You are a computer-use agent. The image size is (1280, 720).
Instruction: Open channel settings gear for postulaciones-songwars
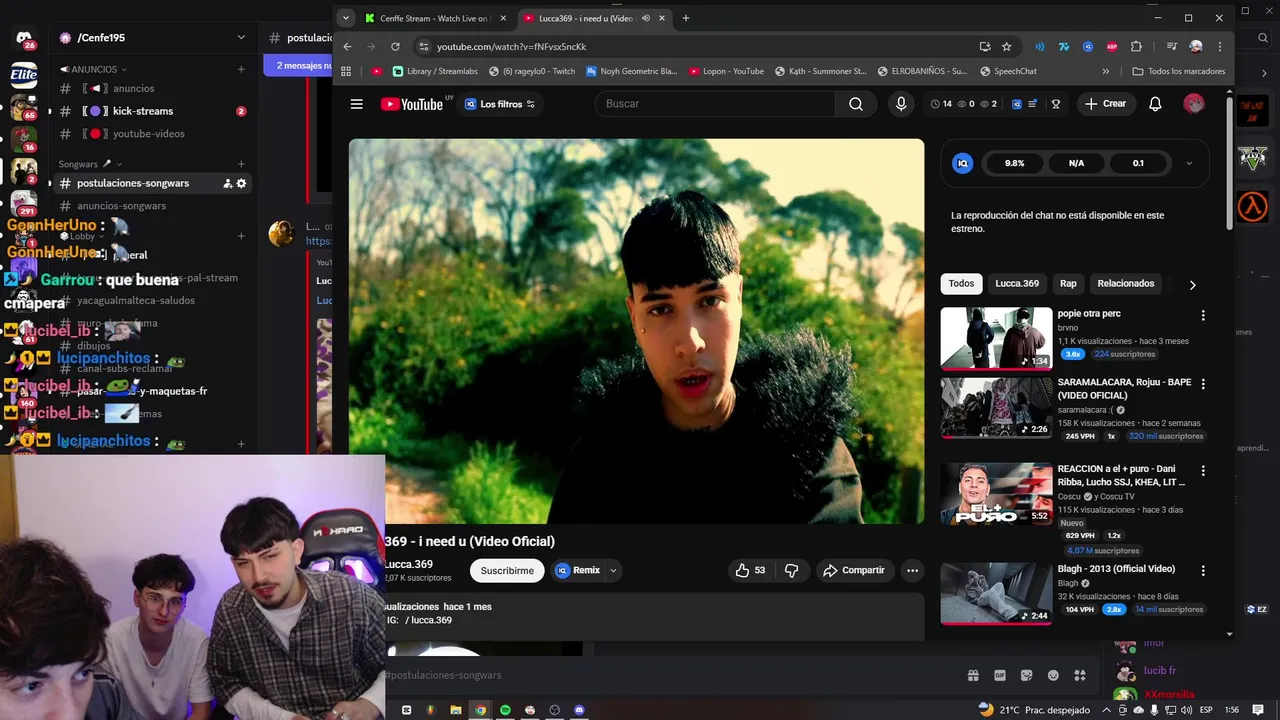point(241,183)
